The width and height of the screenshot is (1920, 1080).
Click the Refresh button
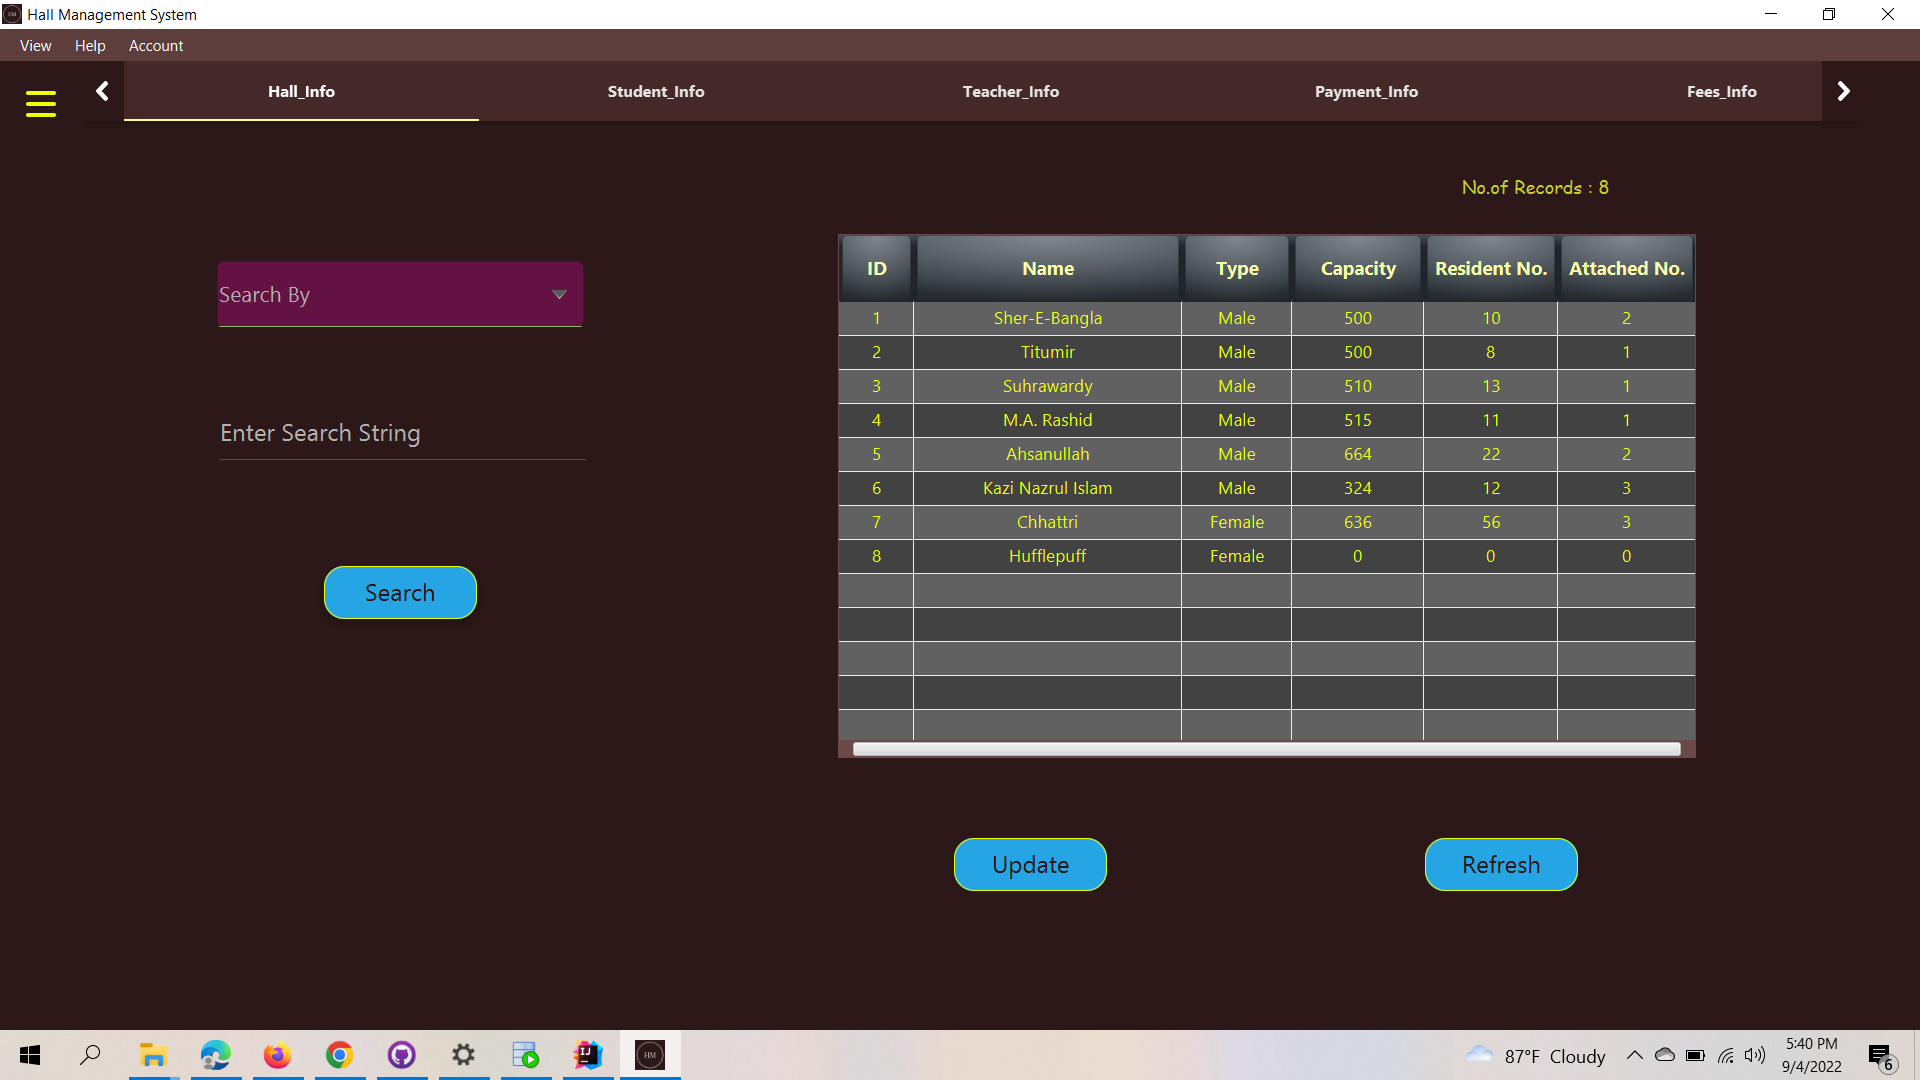pyautogui.click(x=1500, y=864)
